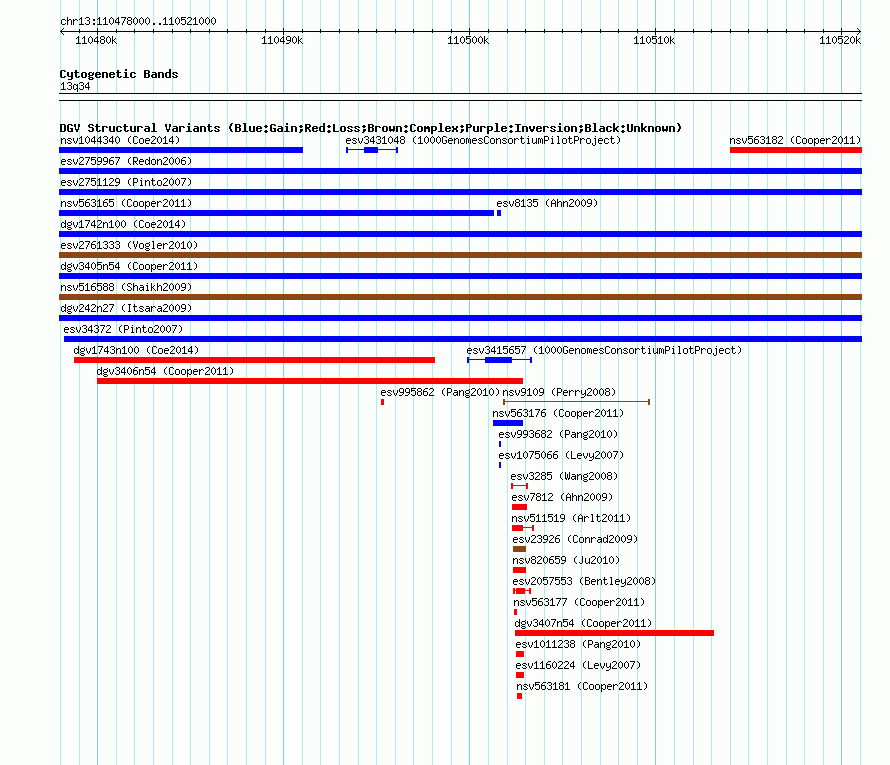Open esv3431048 (1000GenomesConsortiumPilotProject) label
The image size is (890, 765).
coord(483,140)
